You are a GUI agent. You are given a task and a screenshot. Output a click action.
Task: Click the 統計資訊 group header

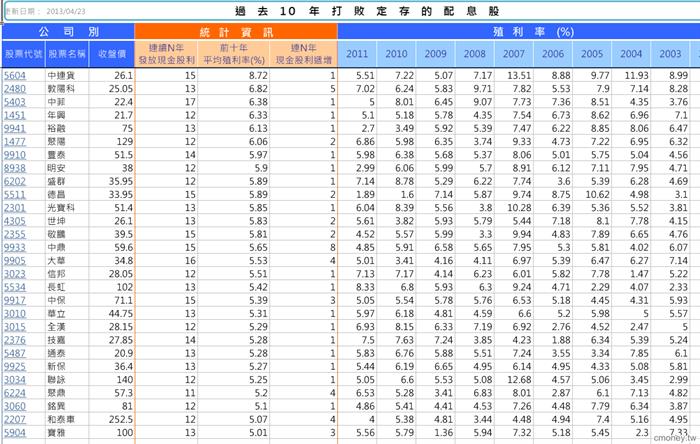coord(236,32)
